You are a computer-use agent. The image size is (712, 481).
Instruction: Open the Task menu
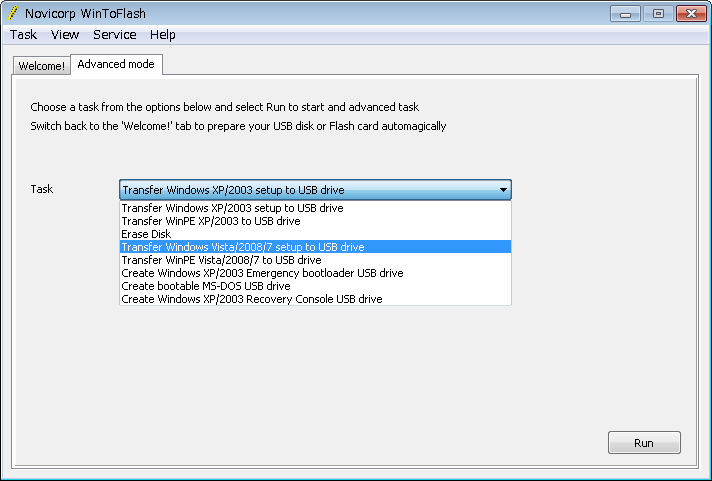(x=23, y=35)
